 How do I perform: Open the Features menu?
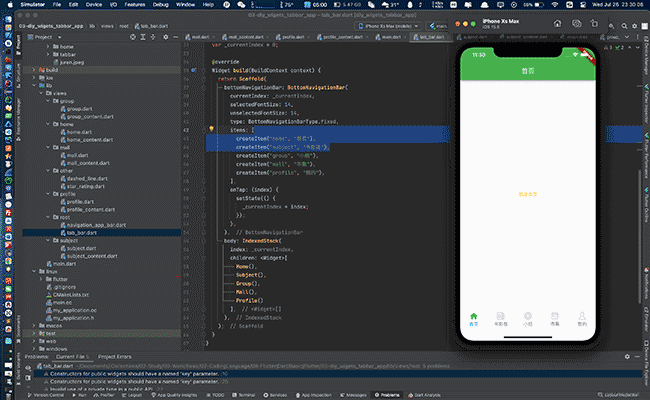point(135,5)
